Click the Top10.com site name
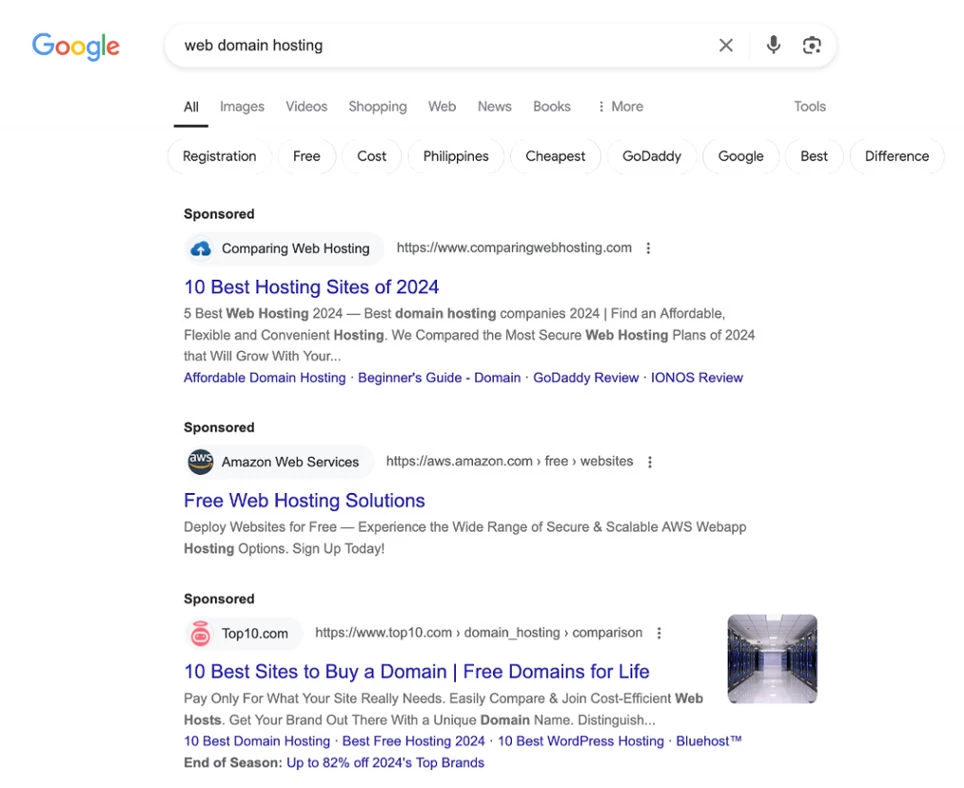This screenshot has height=788, width=964. (255, 634)
